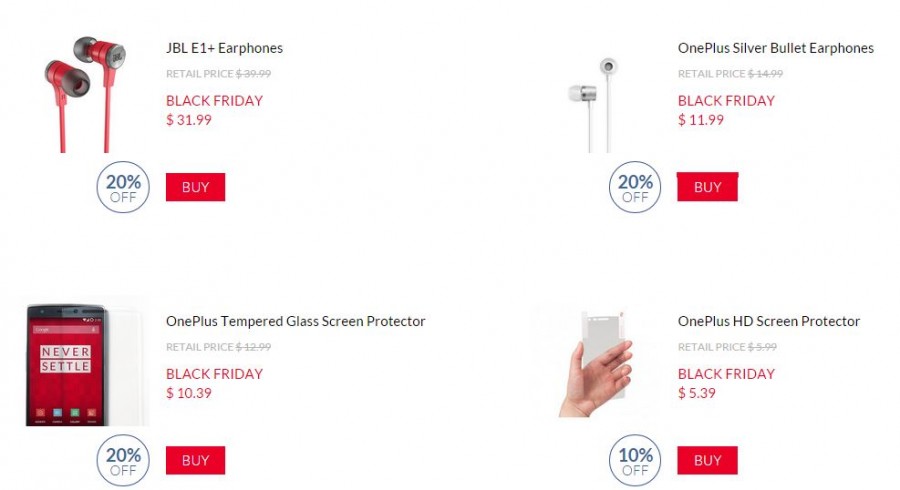Click the 20% OFF badge for Silver Bullet Earphones

tap(635, 188)
